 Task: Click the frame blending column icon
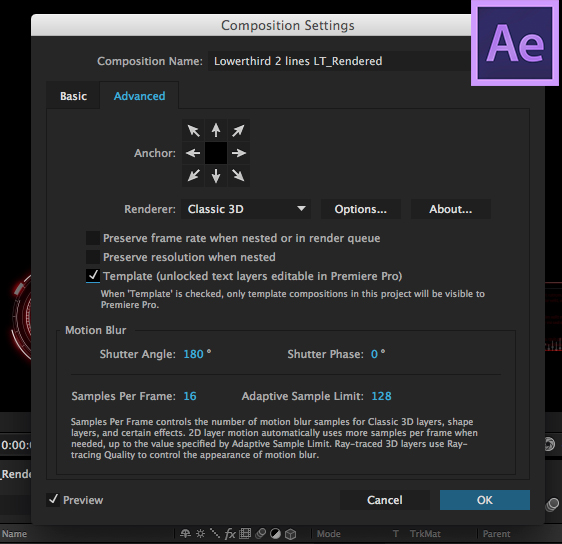click(245, 534)
